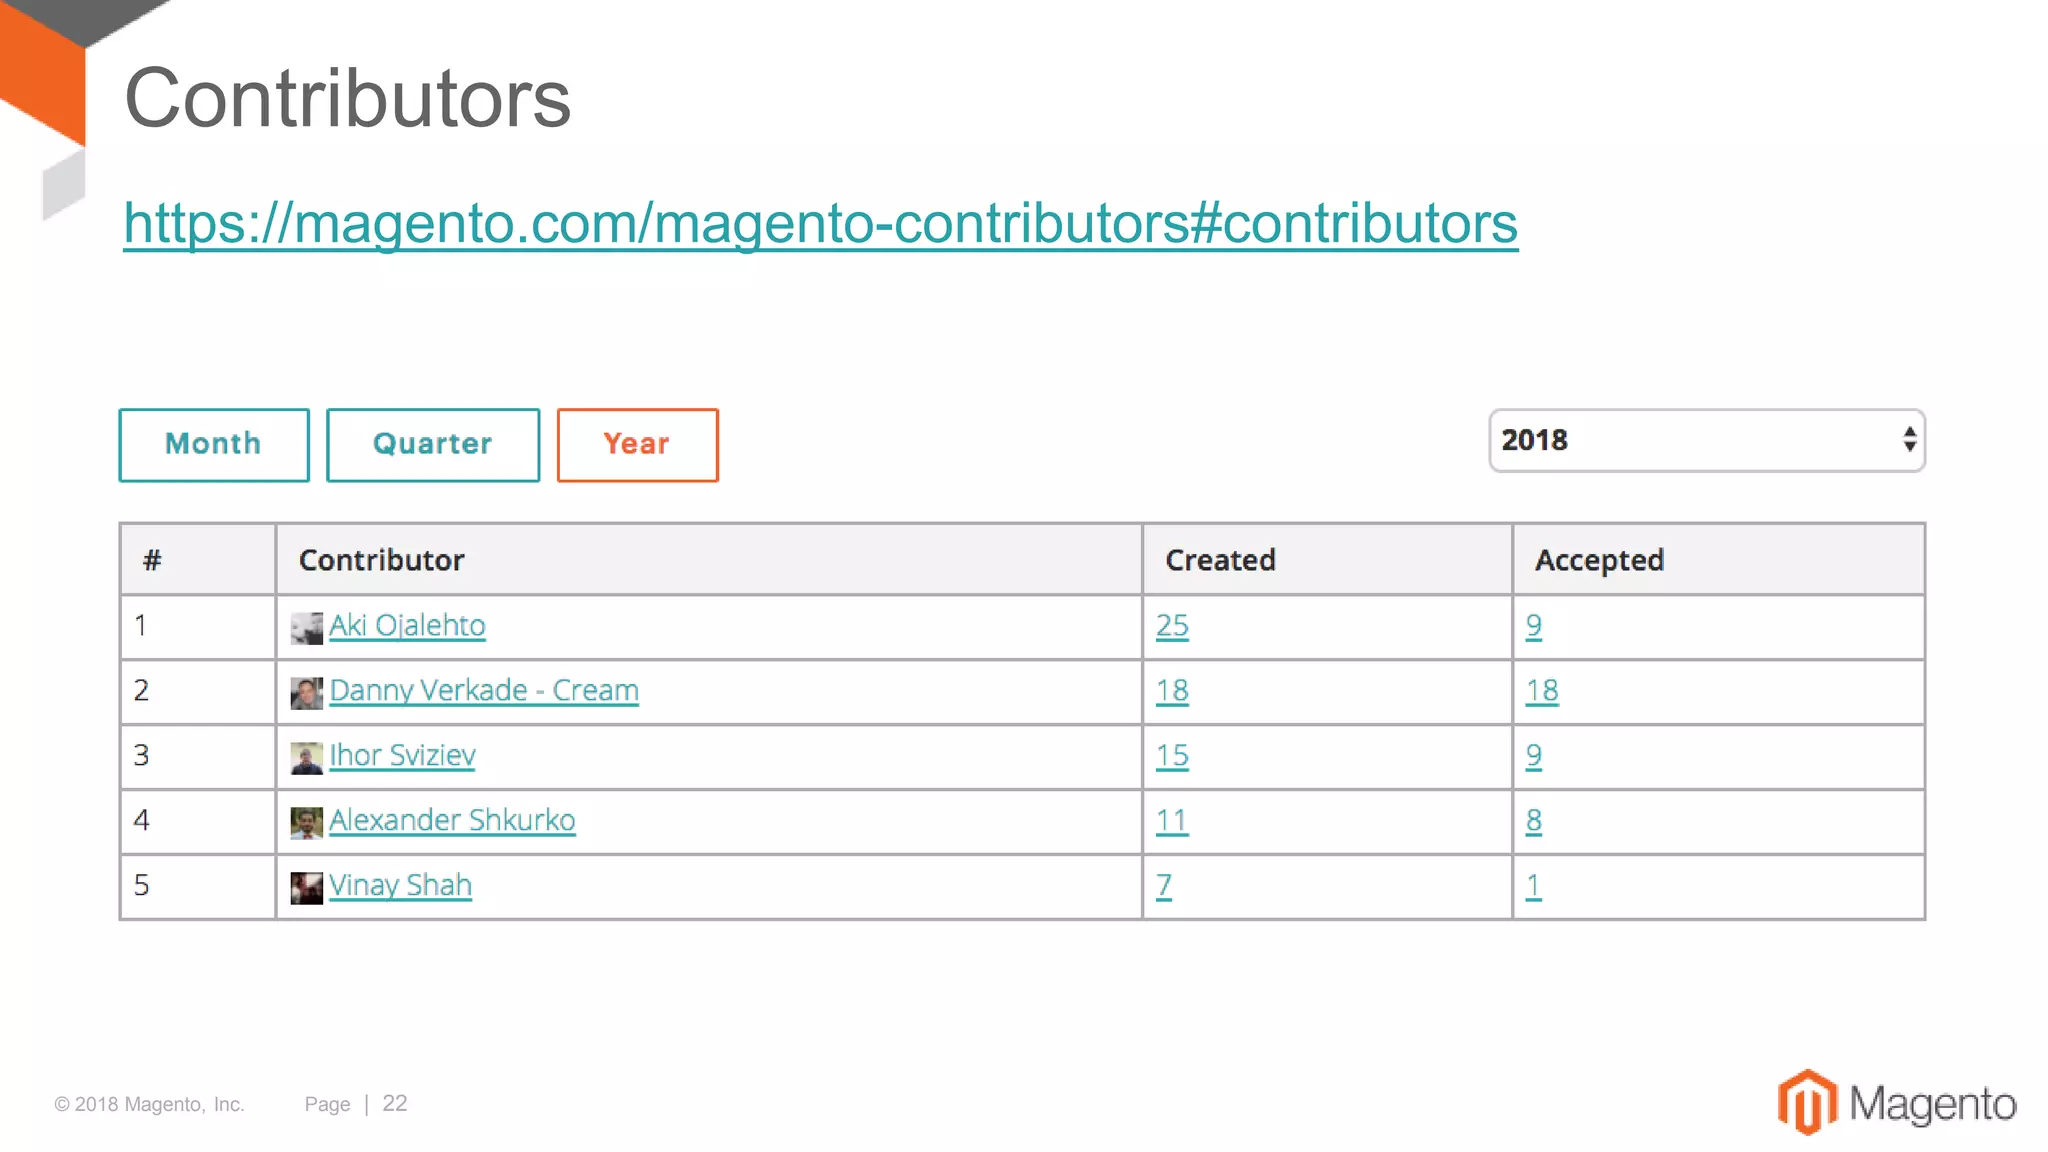2048x1152 pixels.
Task: Switch to the Month view
Action: [214, 445]
